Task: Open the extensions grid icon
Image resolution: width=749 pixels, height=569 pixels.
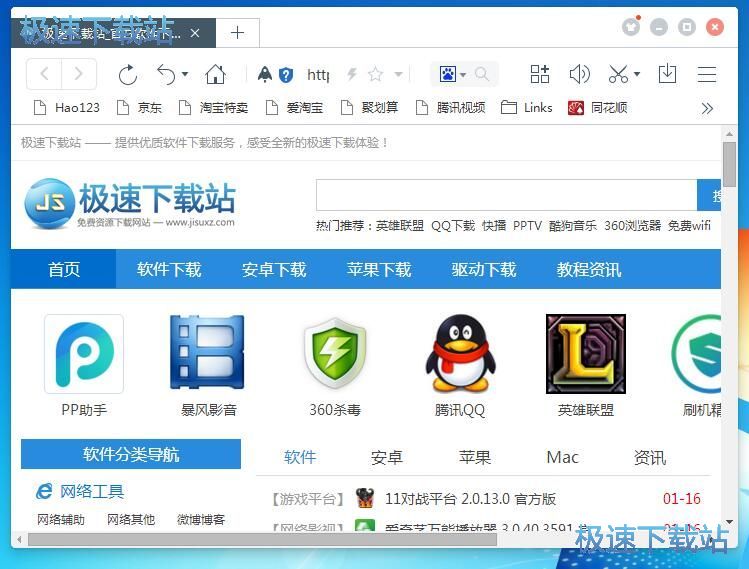Action: tap(540, 74)
